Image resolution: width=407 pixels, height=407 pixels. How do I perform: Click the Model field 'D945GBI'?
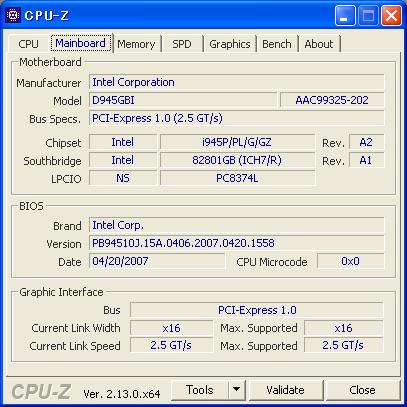(x=183, y=100)
